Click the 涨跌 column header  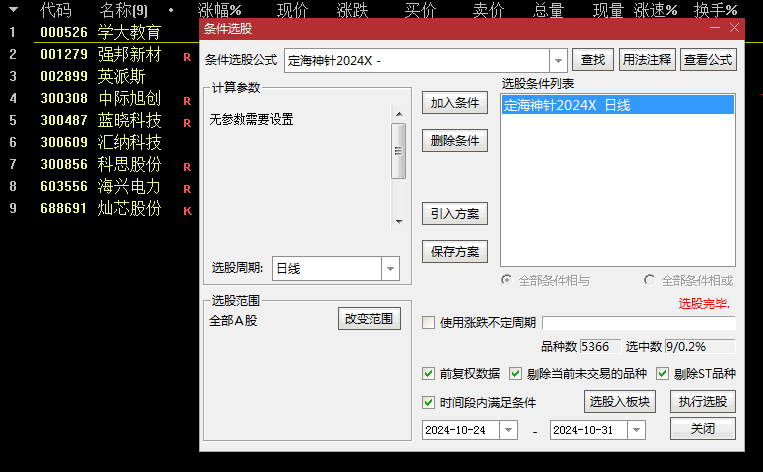click(352, 10)
